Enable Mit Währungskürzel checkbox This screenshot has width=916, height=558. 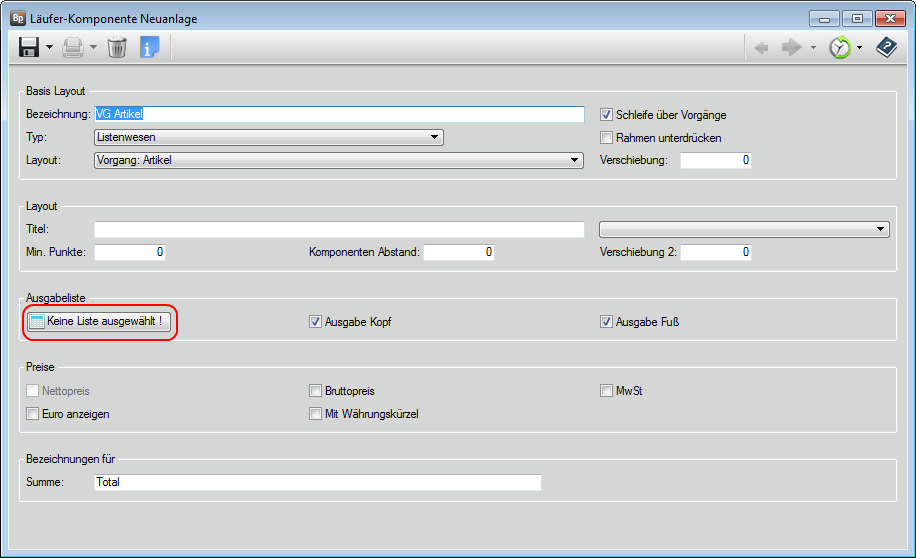[x=315, y=414]
